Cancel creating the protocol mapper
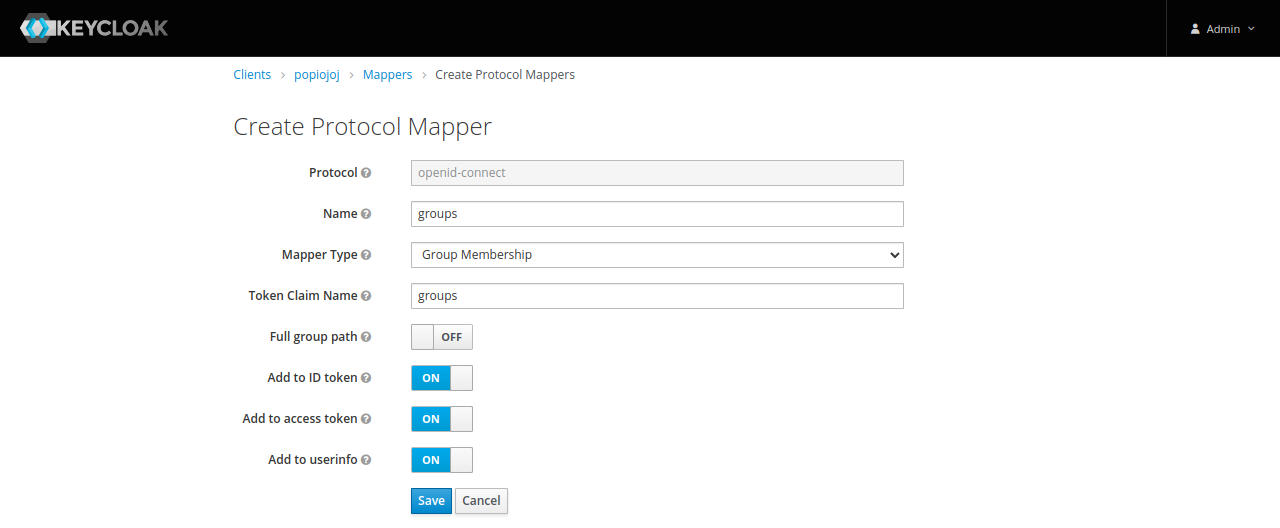The image size is (1280, 528). click(x=481, y=501)
